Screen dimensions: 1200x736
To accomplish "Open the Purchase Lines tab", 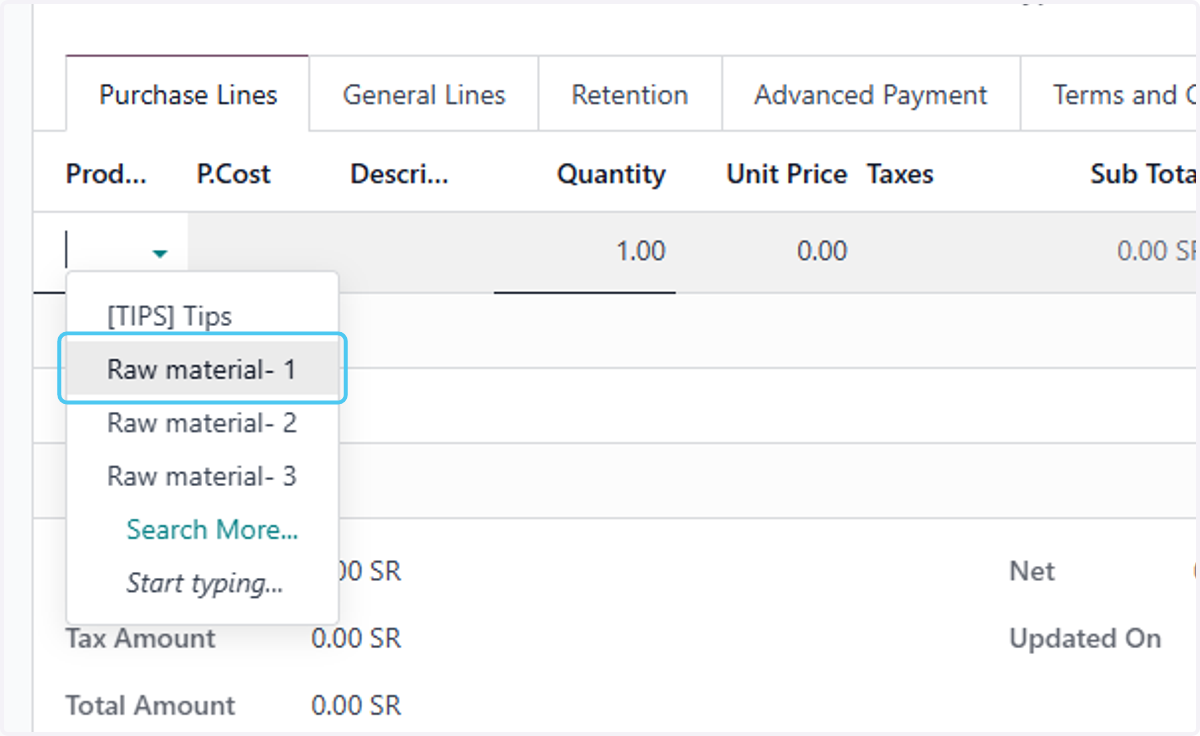I will (x=188, y=95).
